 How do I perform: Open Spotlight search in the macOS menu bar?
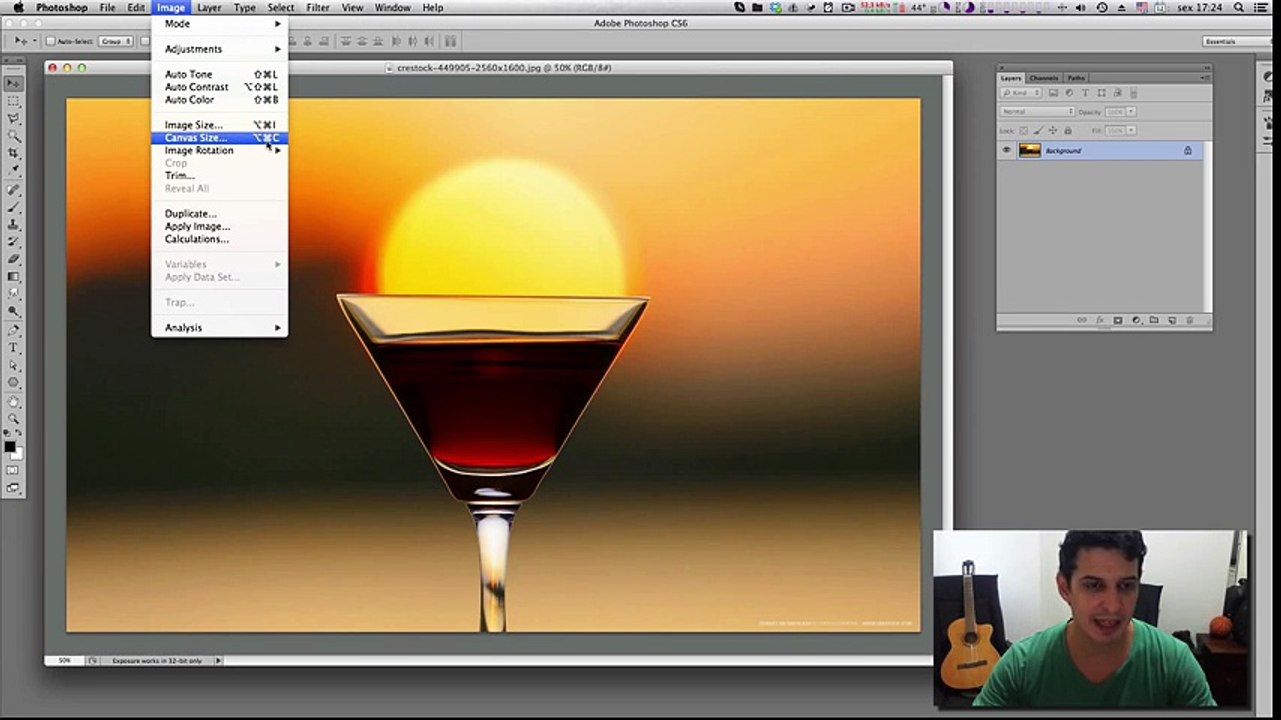1240,7
